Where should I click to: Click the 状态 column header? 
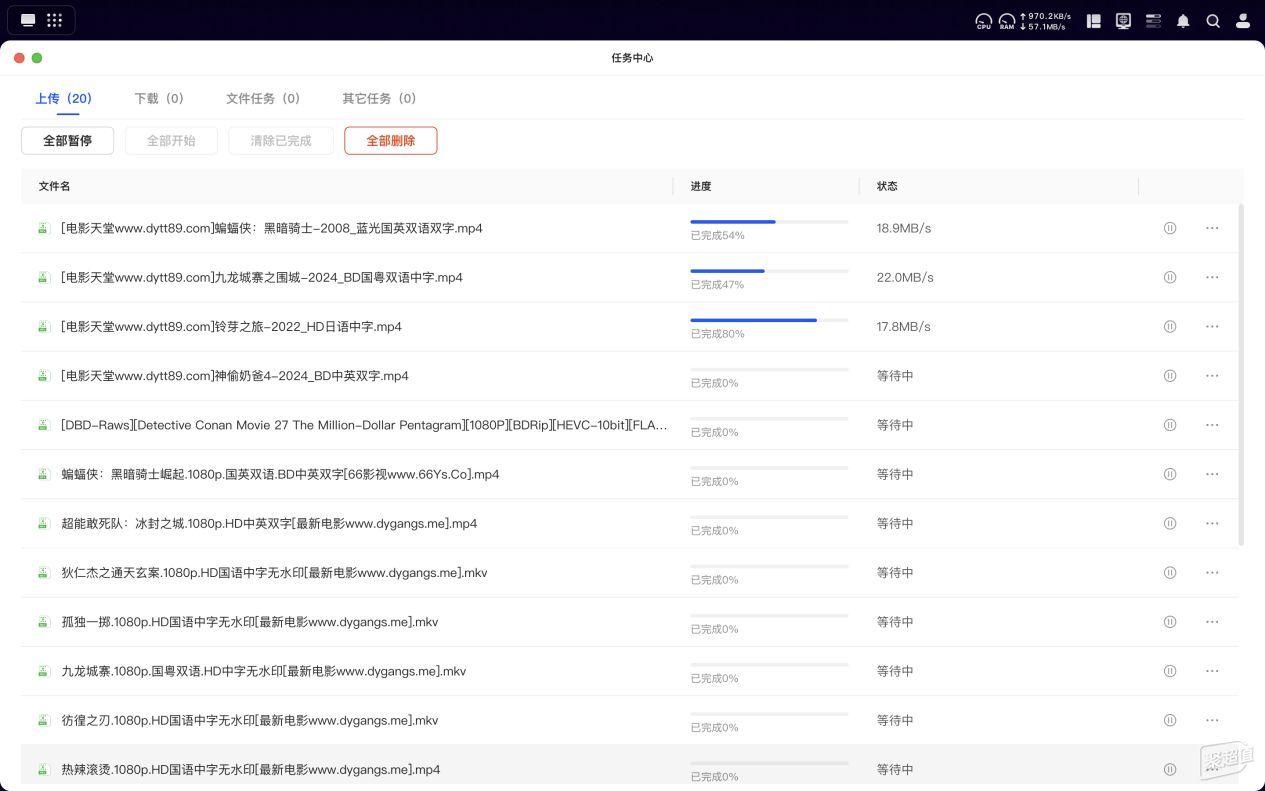tap(887, 186)
